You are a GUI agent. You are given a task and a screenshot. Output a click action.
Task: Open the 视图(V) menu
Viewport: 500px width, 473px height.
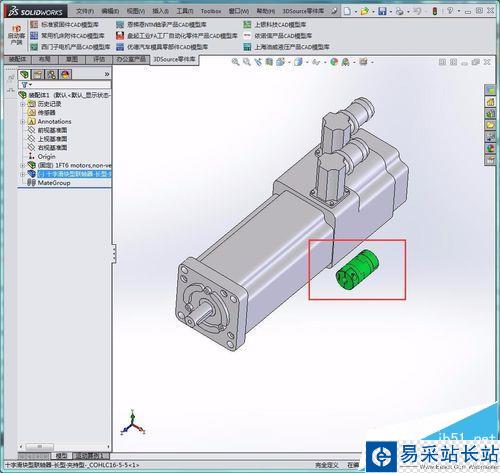pyautogui.click(x=136, y=11)
